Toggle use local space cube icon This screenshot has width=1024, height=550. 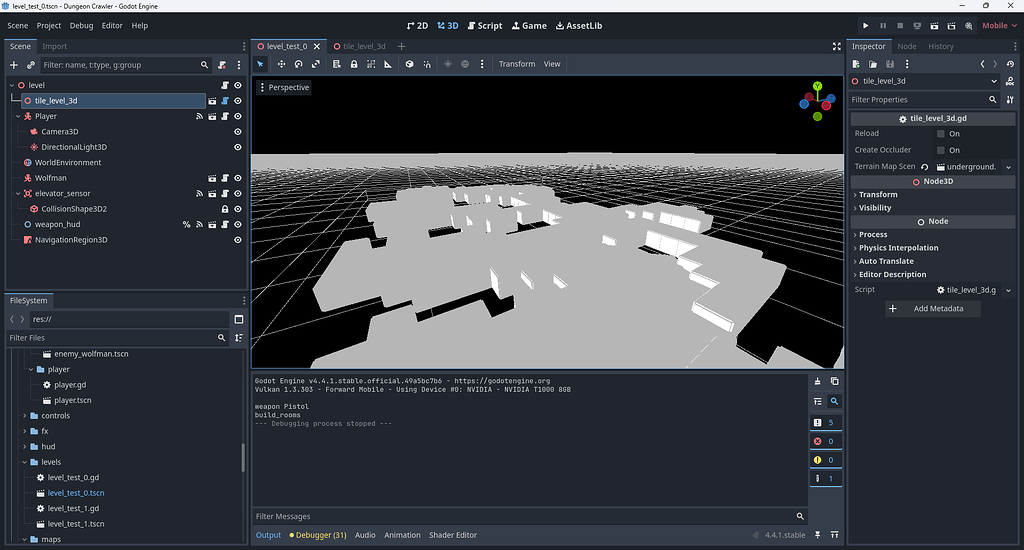[x=409, y=64]
